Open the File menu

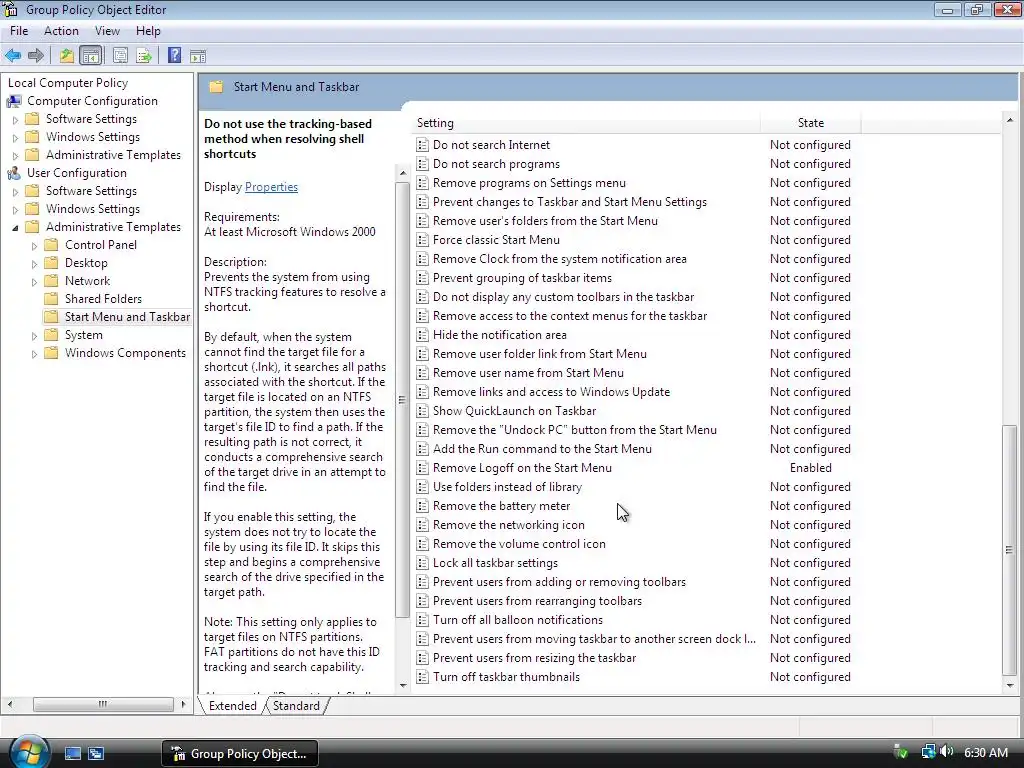click(x=19, y=31)
